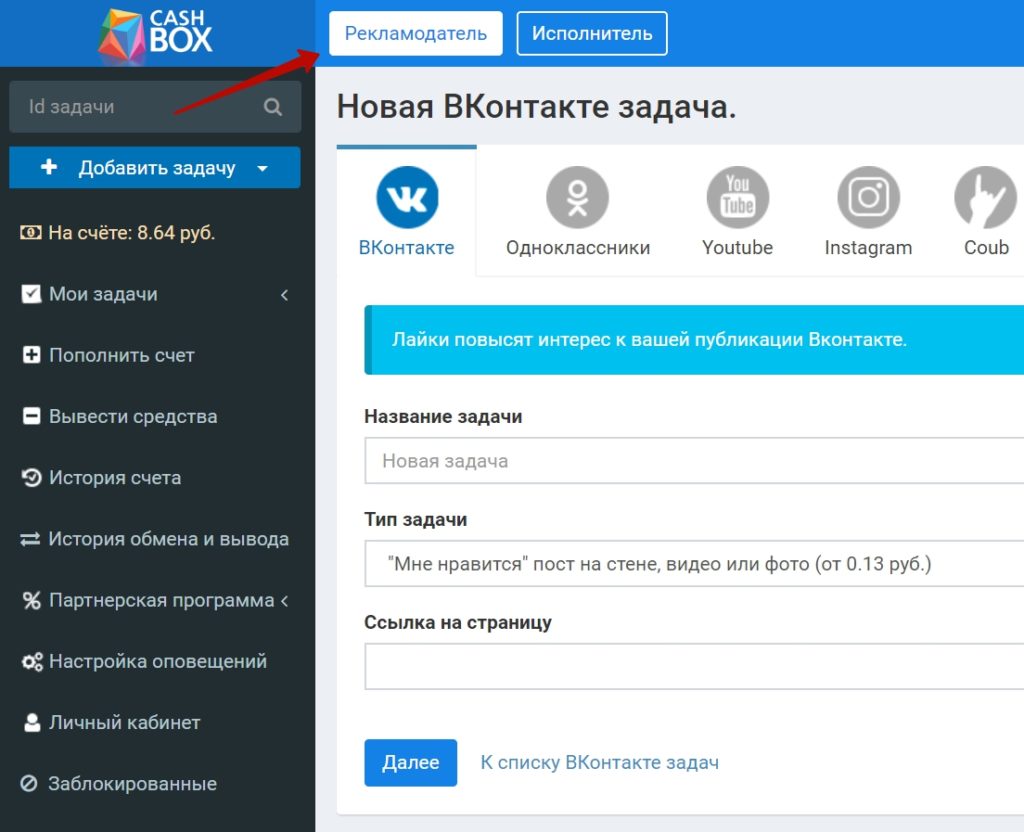Open the Instagram task icon
Screen dimensions: 1024x832
[x=868, y=198]
